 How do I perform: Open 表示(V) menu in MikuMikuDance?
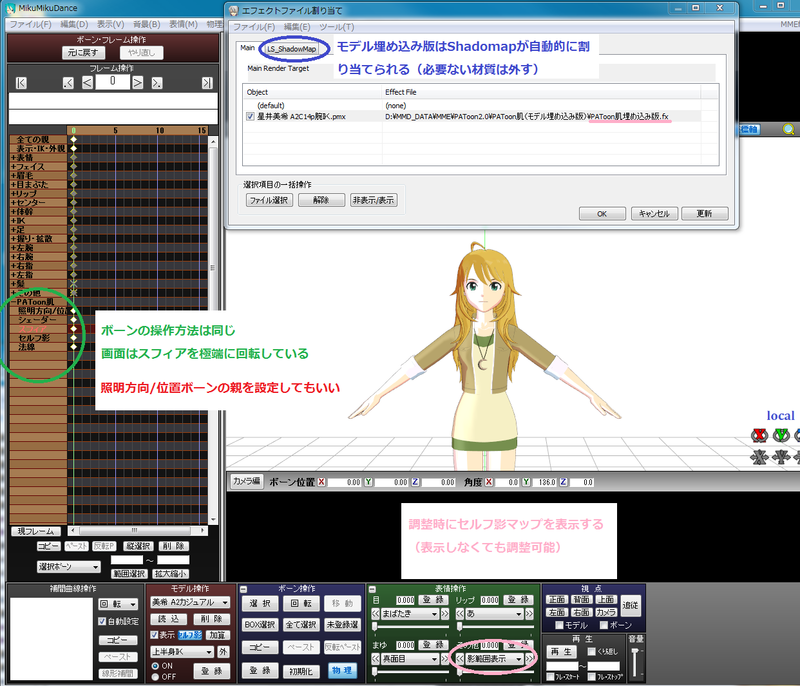[111, 24]
